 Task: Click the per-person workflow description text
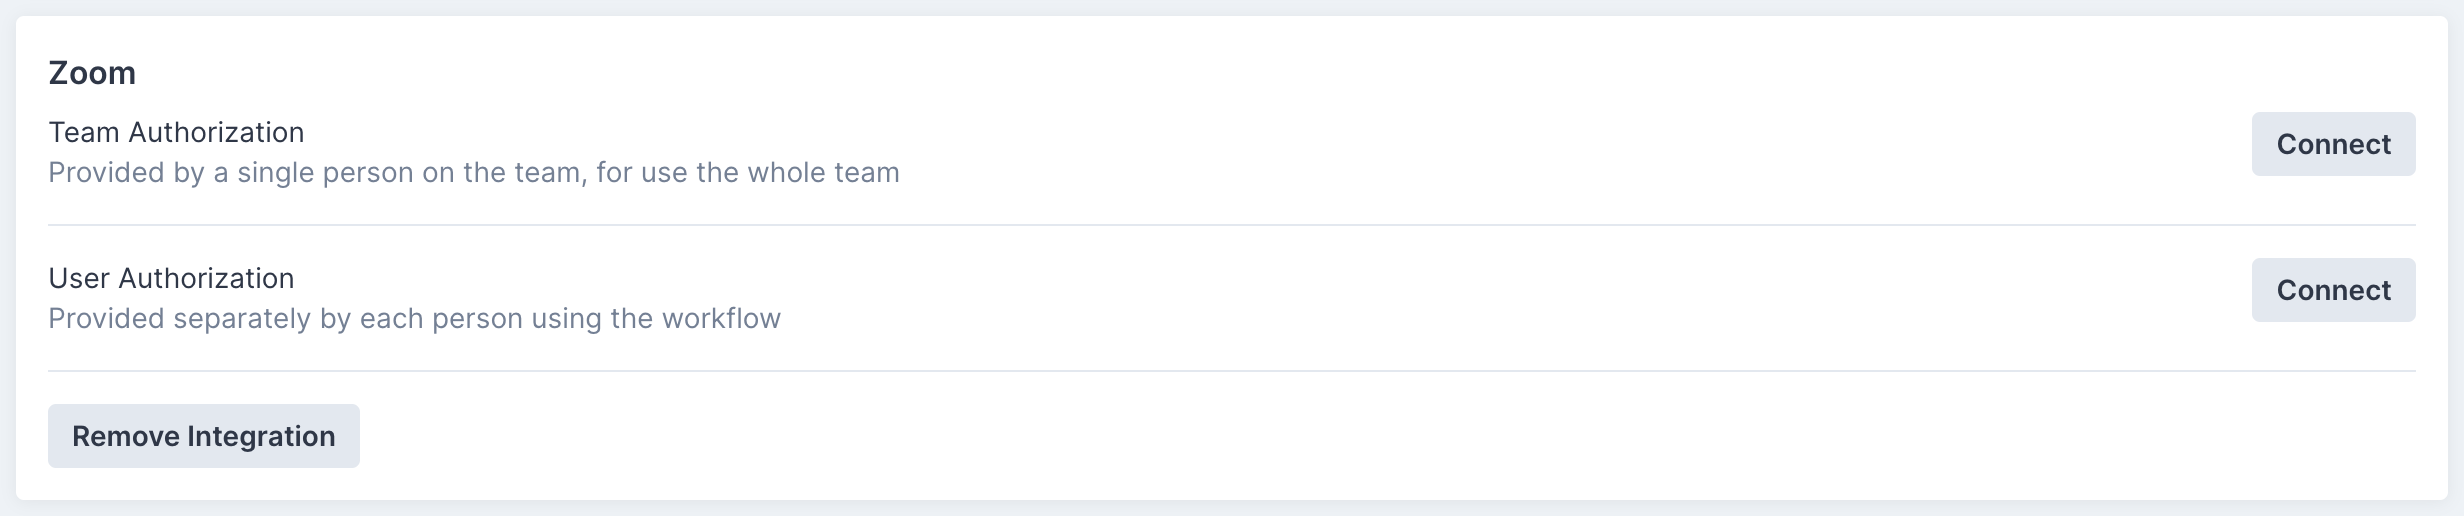(414, 319)
